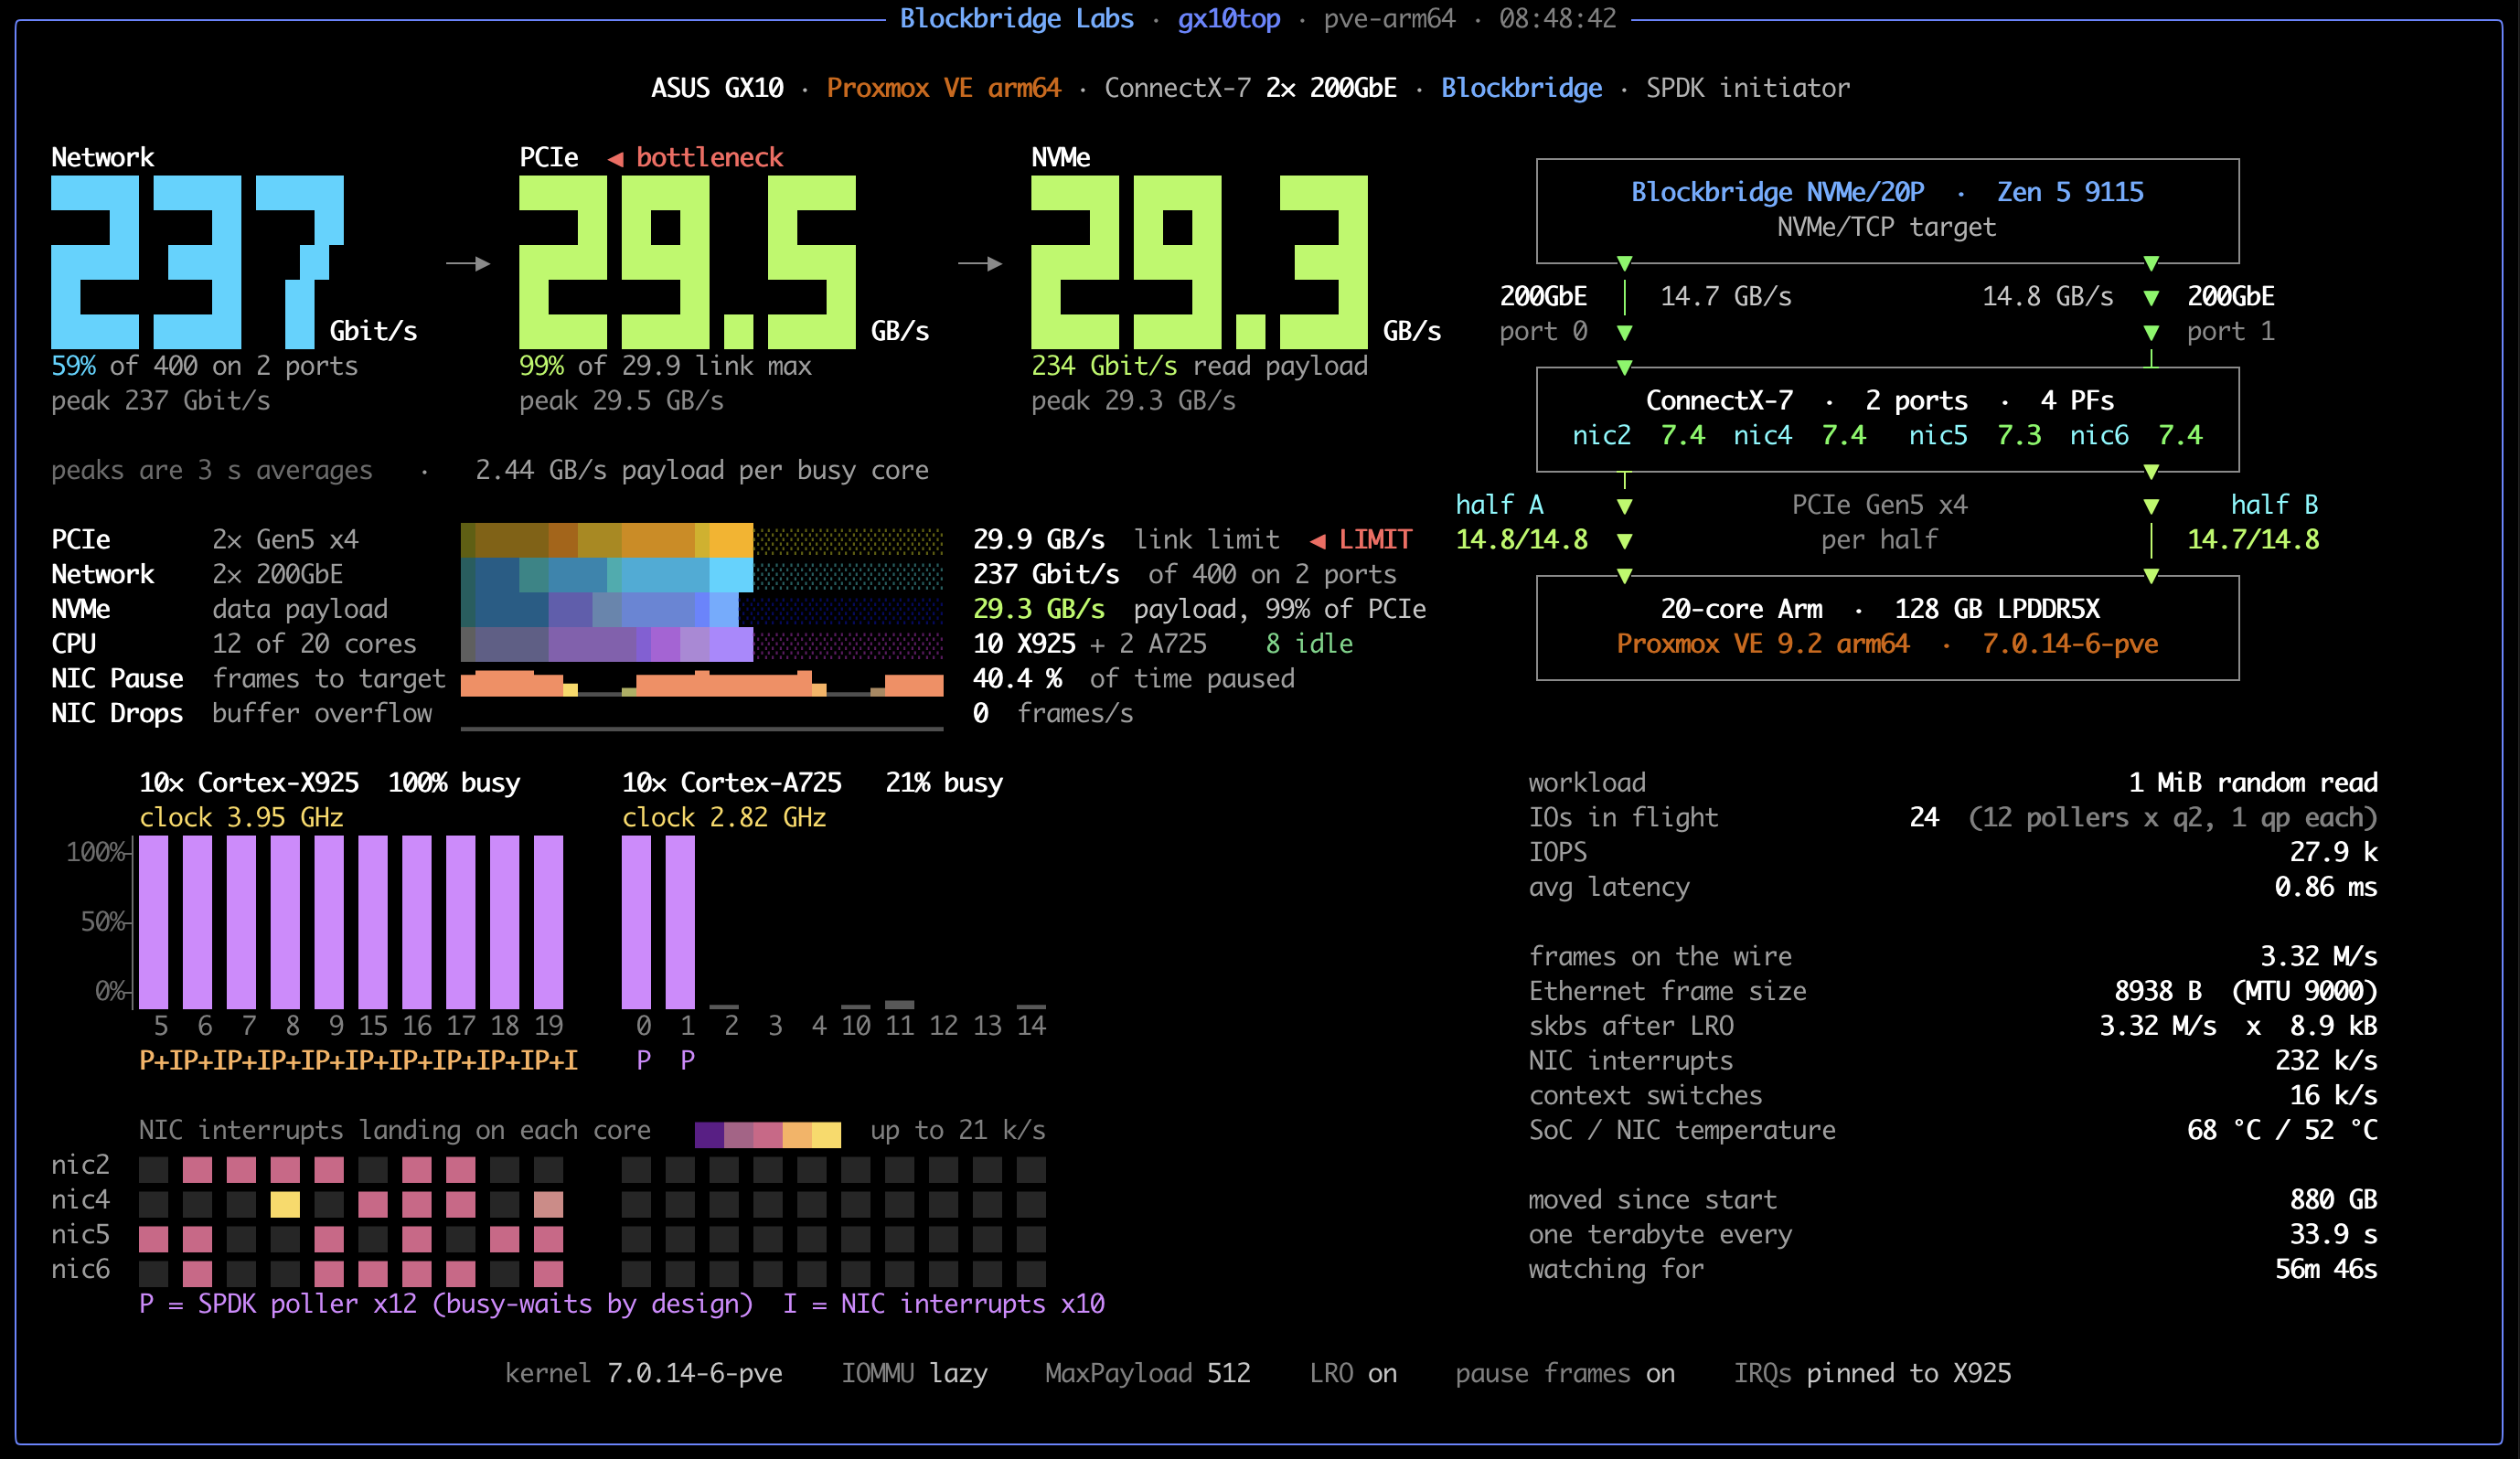The width and height of the screenshot is (2520, 1459).
Task: Select the 68 °C / 52 °C temperature reading
Action: tap(2282, 1130)
